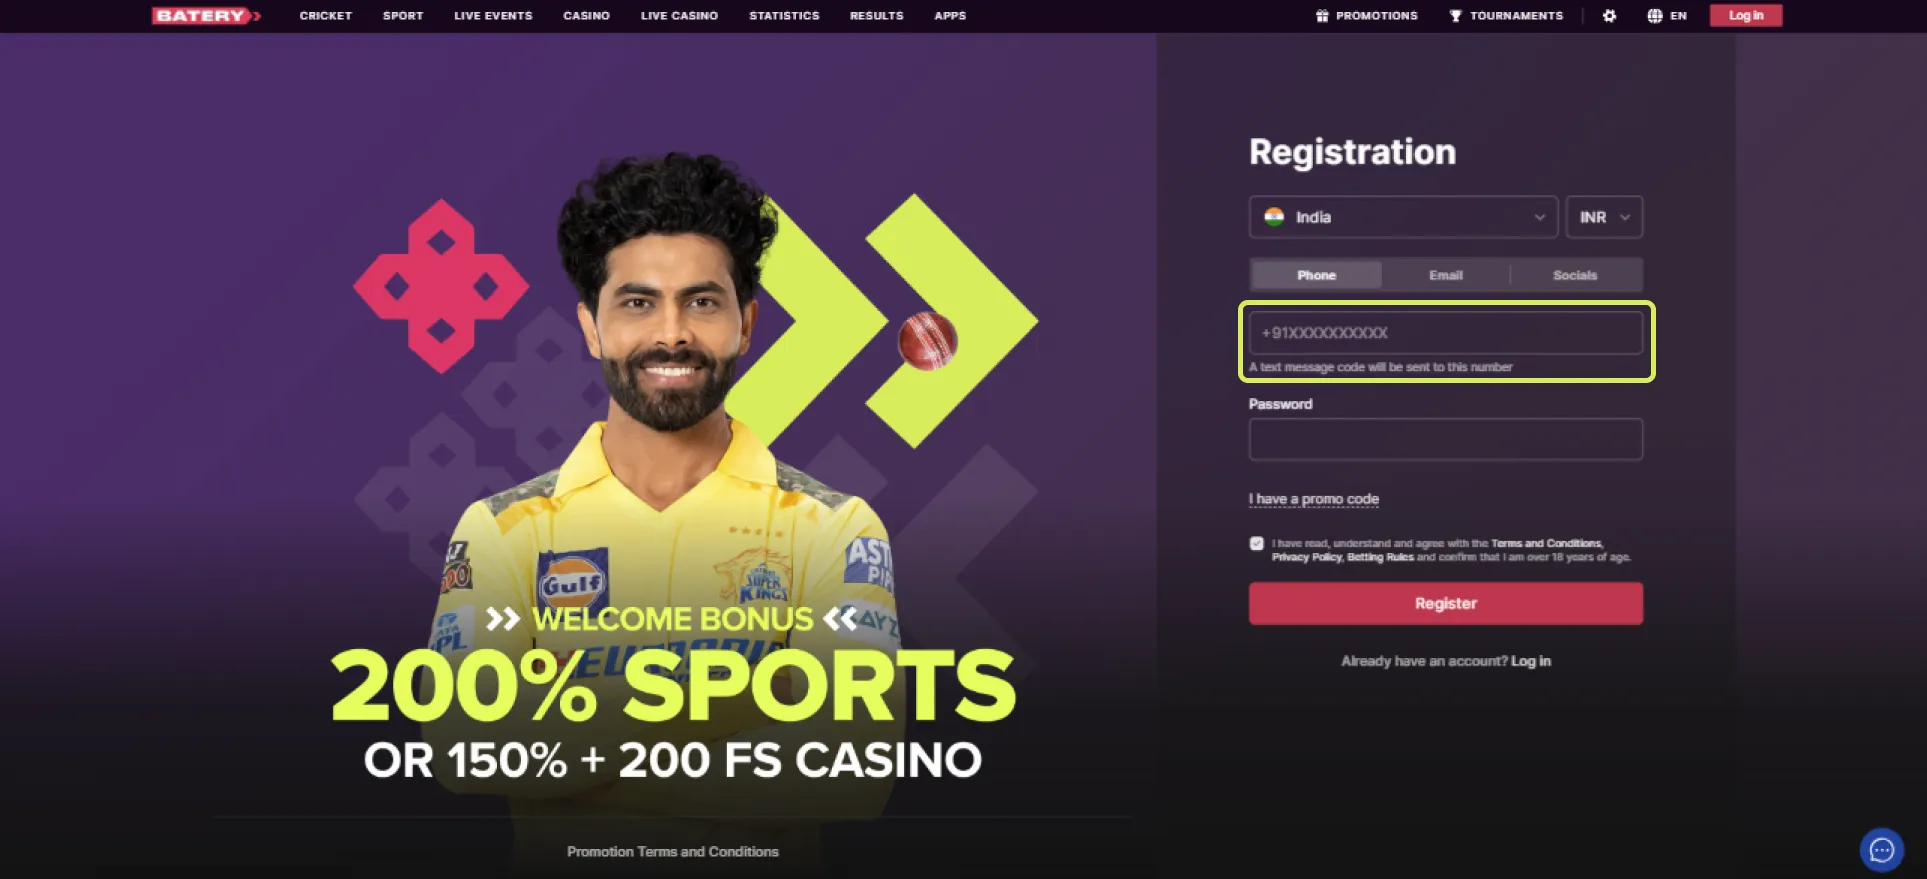Expand the promo code field
Viewport: 1927px width, 879px height.
(1313, 498)
